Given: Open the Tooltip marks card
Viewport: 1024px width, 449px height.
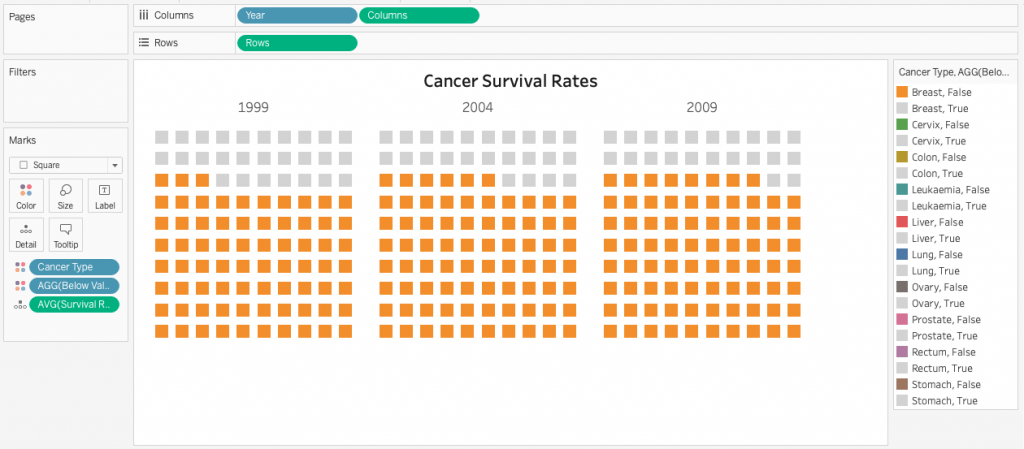Looking at the screenshot, I should [x=65, y=234].
